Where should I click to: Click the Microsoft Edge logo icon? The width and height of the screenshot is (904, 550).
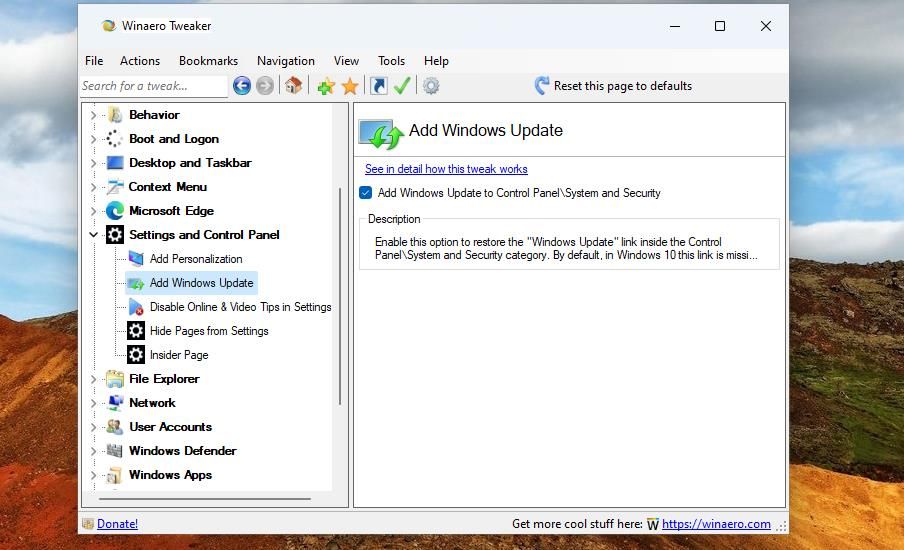[x=115, y=211]
